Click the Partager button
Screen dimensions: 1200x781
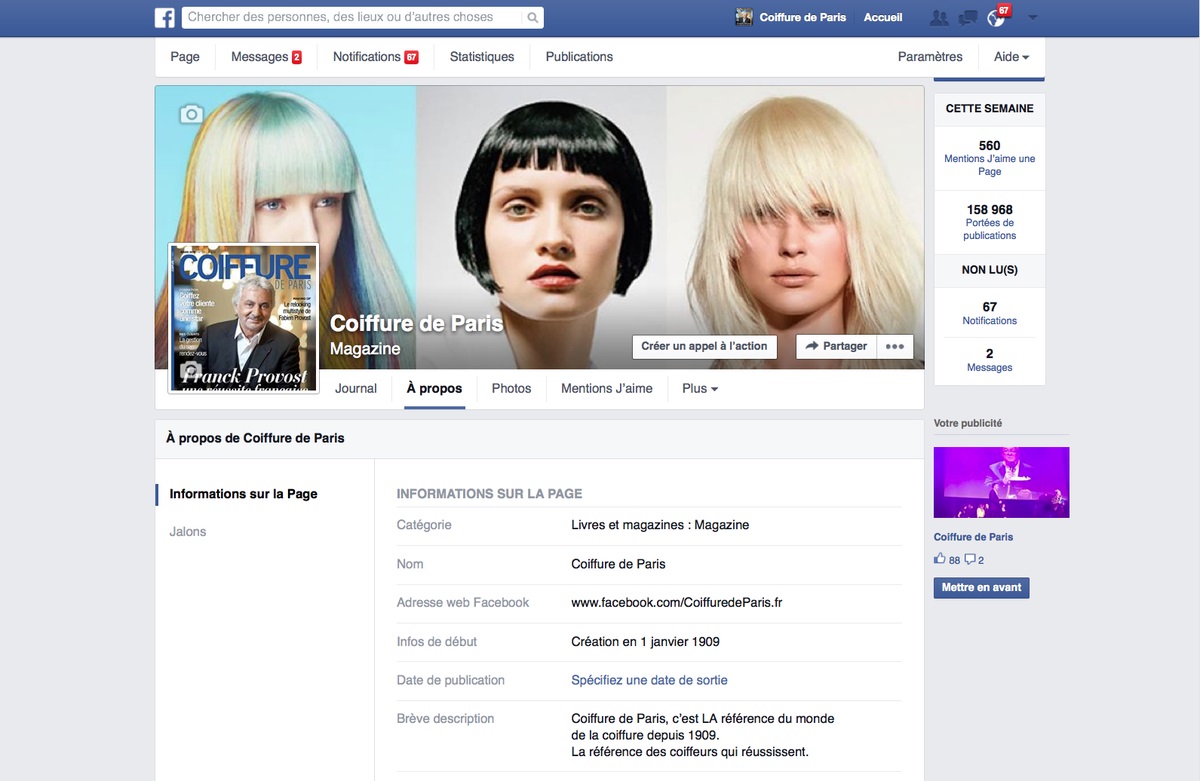836,346
